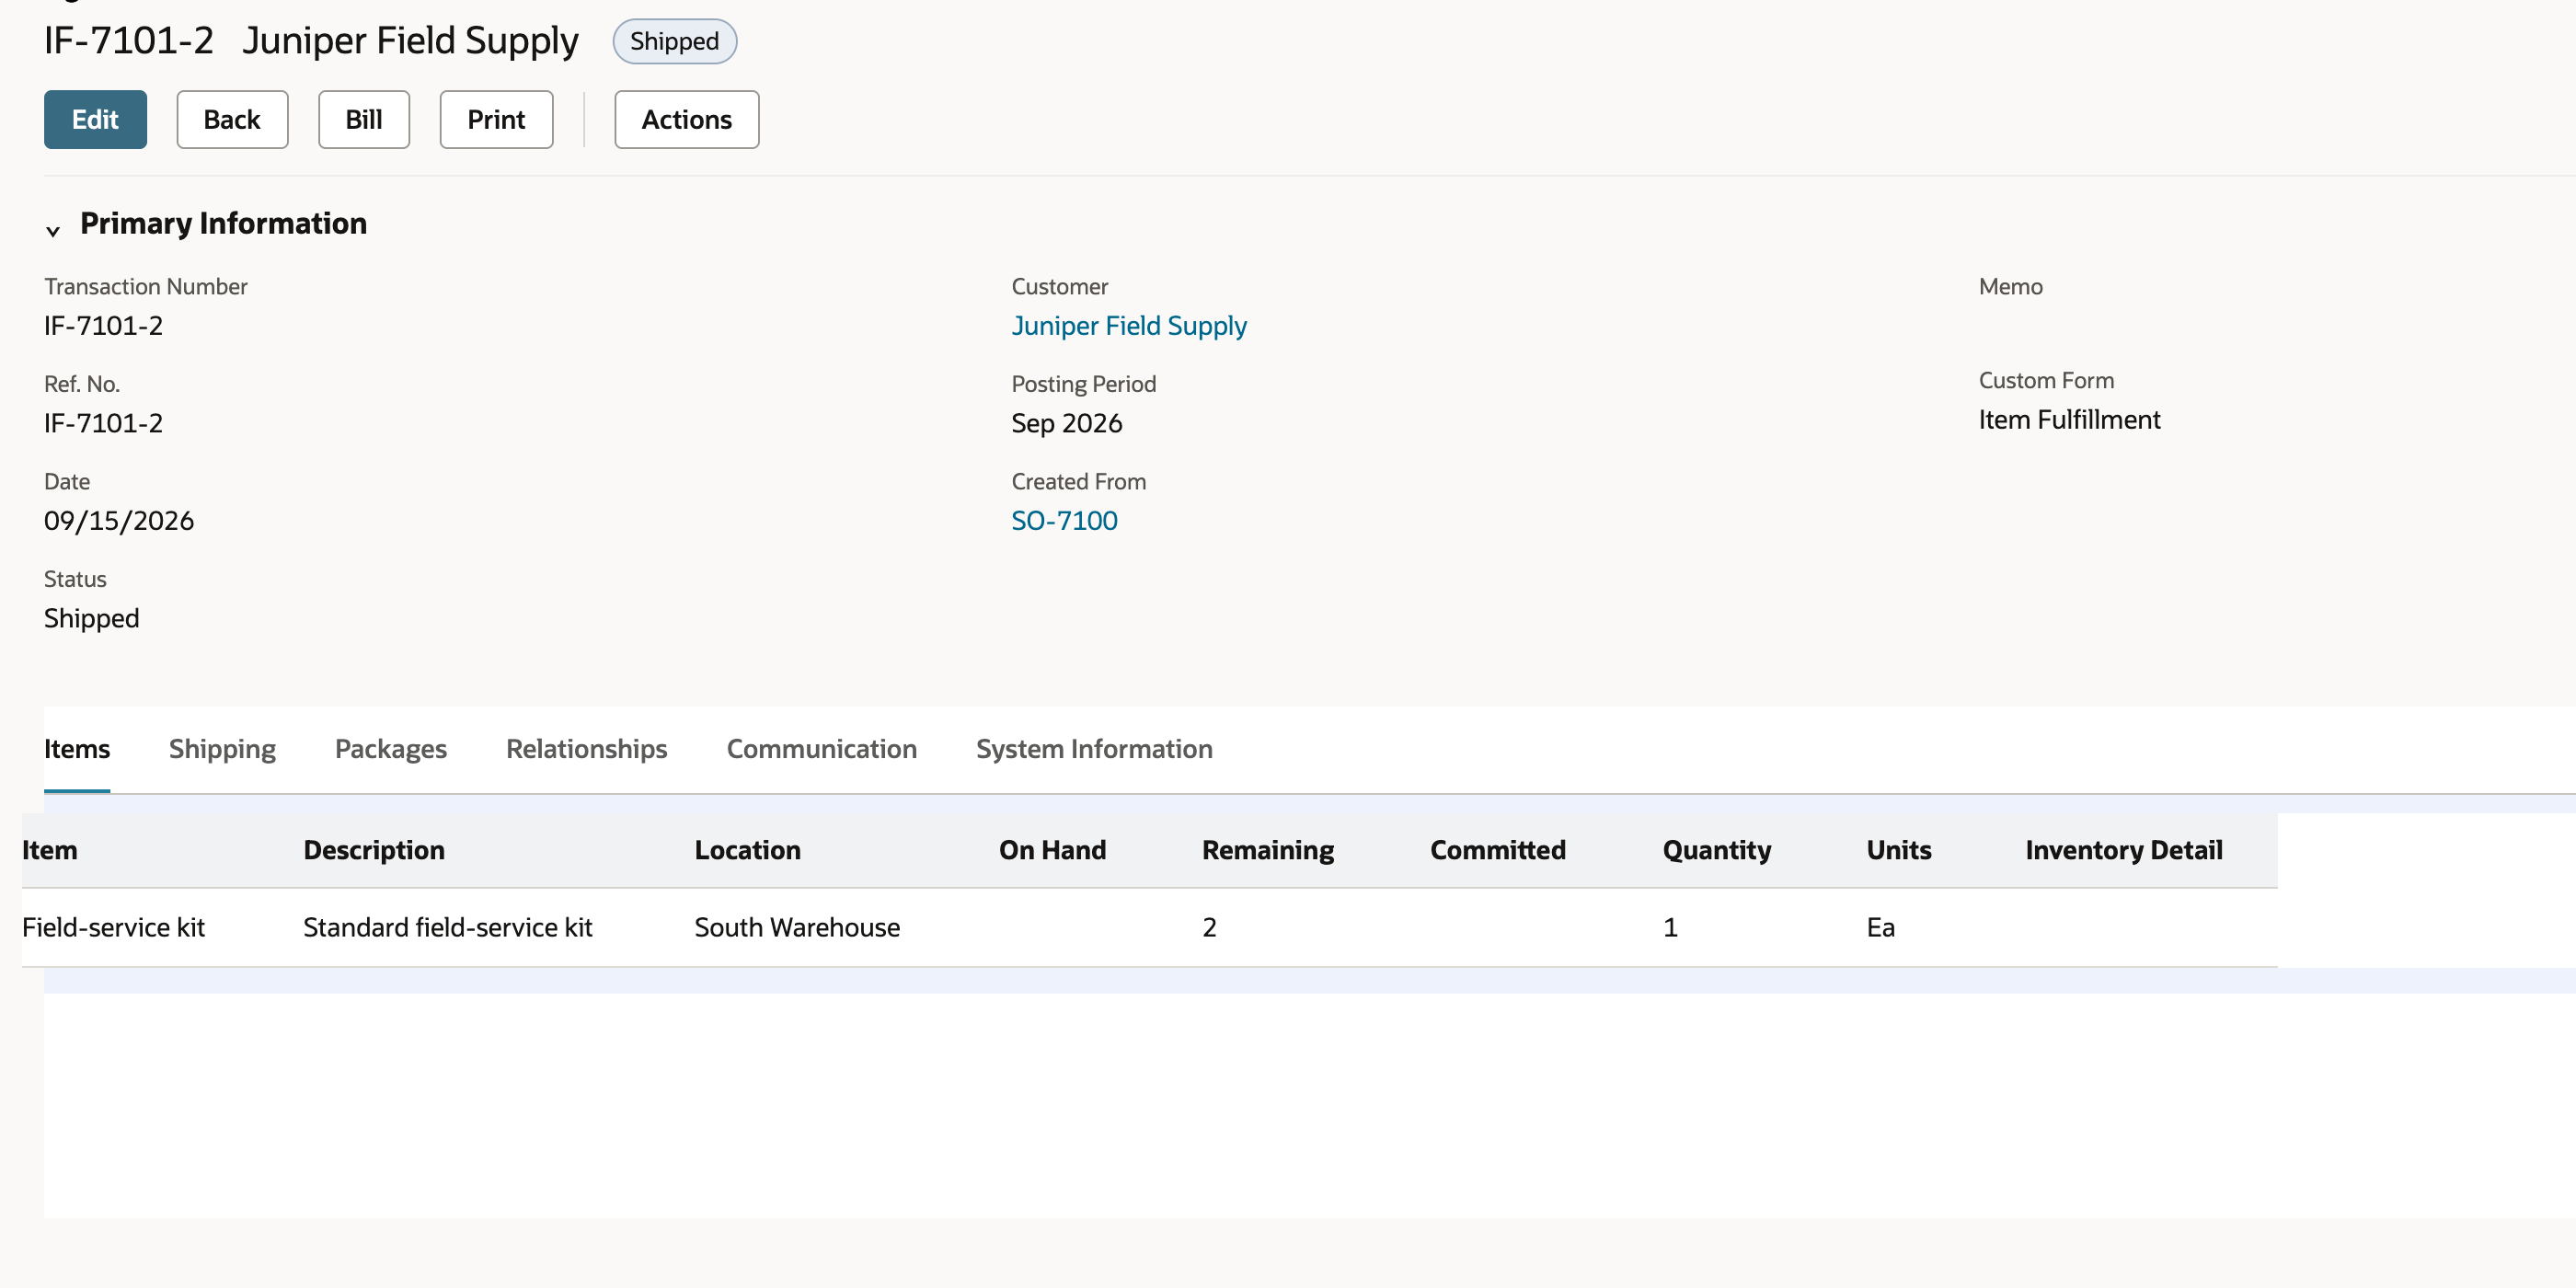
Task: Click the 'Standard field-service kit' description cell
Action: 447,927
